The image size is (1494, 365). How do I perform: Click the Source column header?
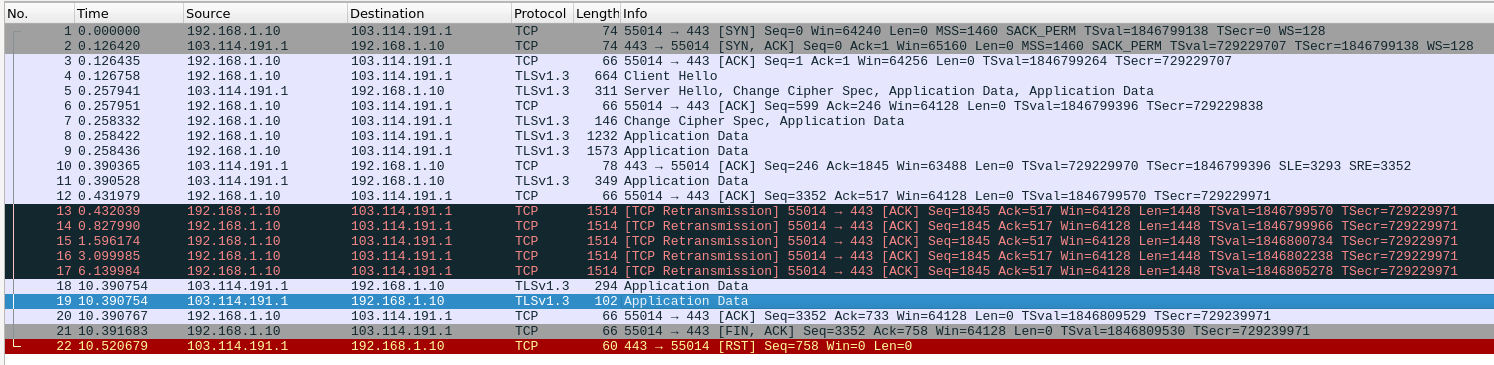(265, 14)
